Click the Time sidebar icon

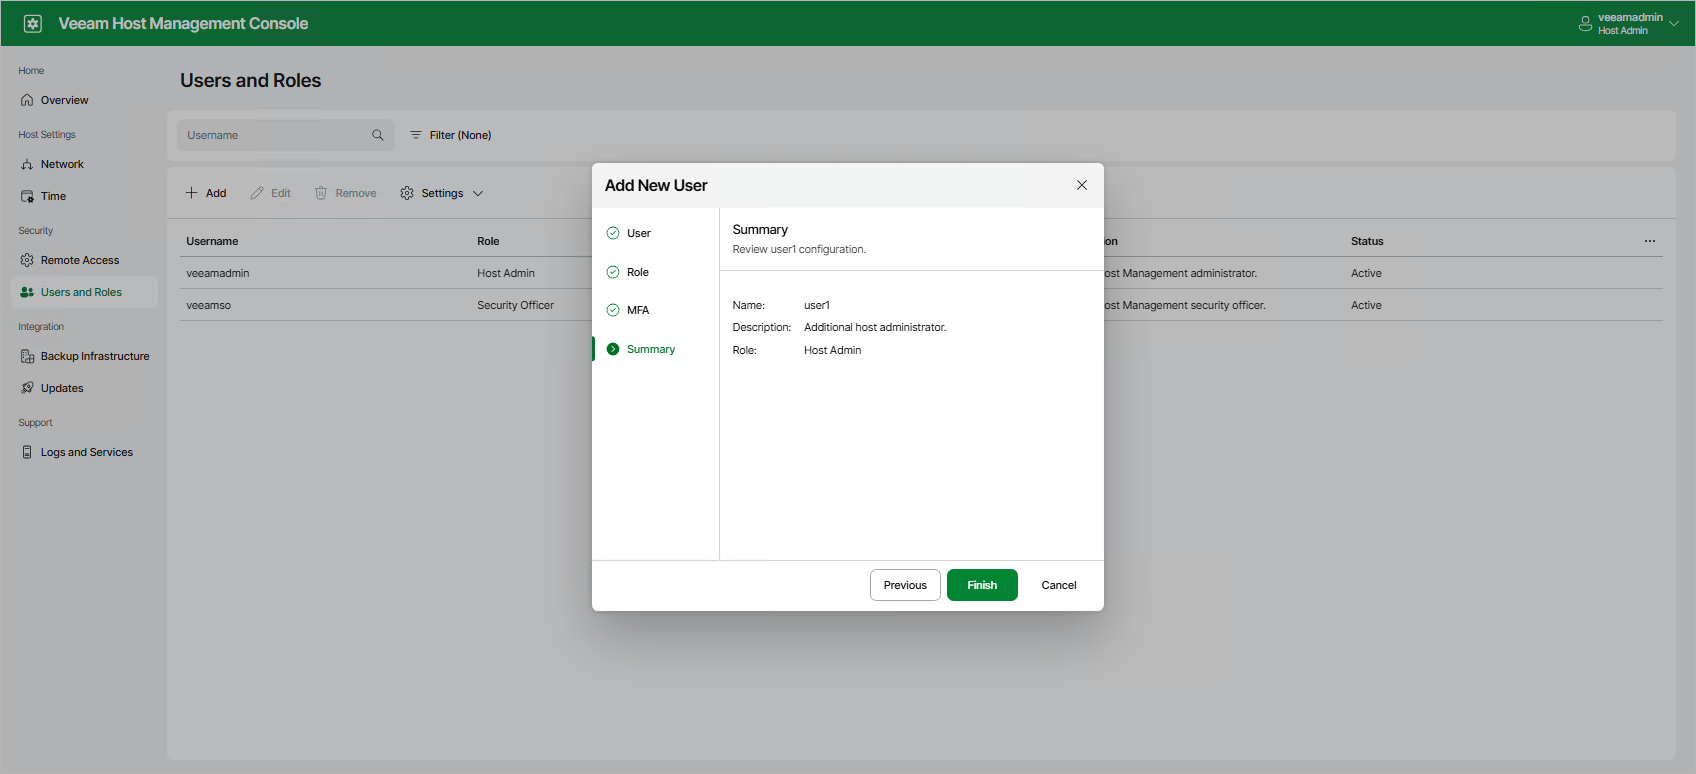[x=27, y=196]
